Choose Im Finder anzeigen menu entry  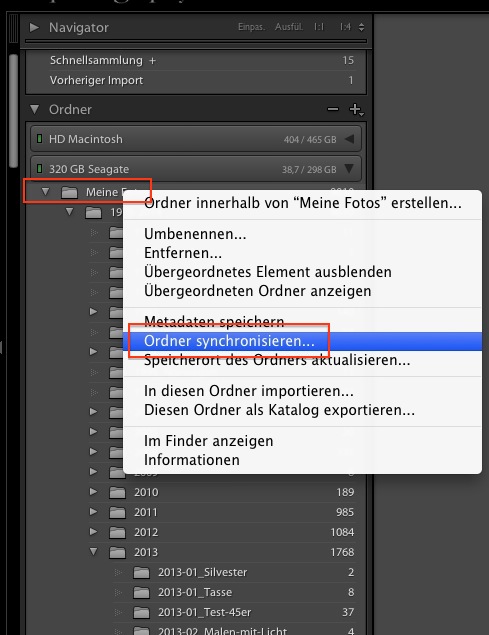pos(209,441)
